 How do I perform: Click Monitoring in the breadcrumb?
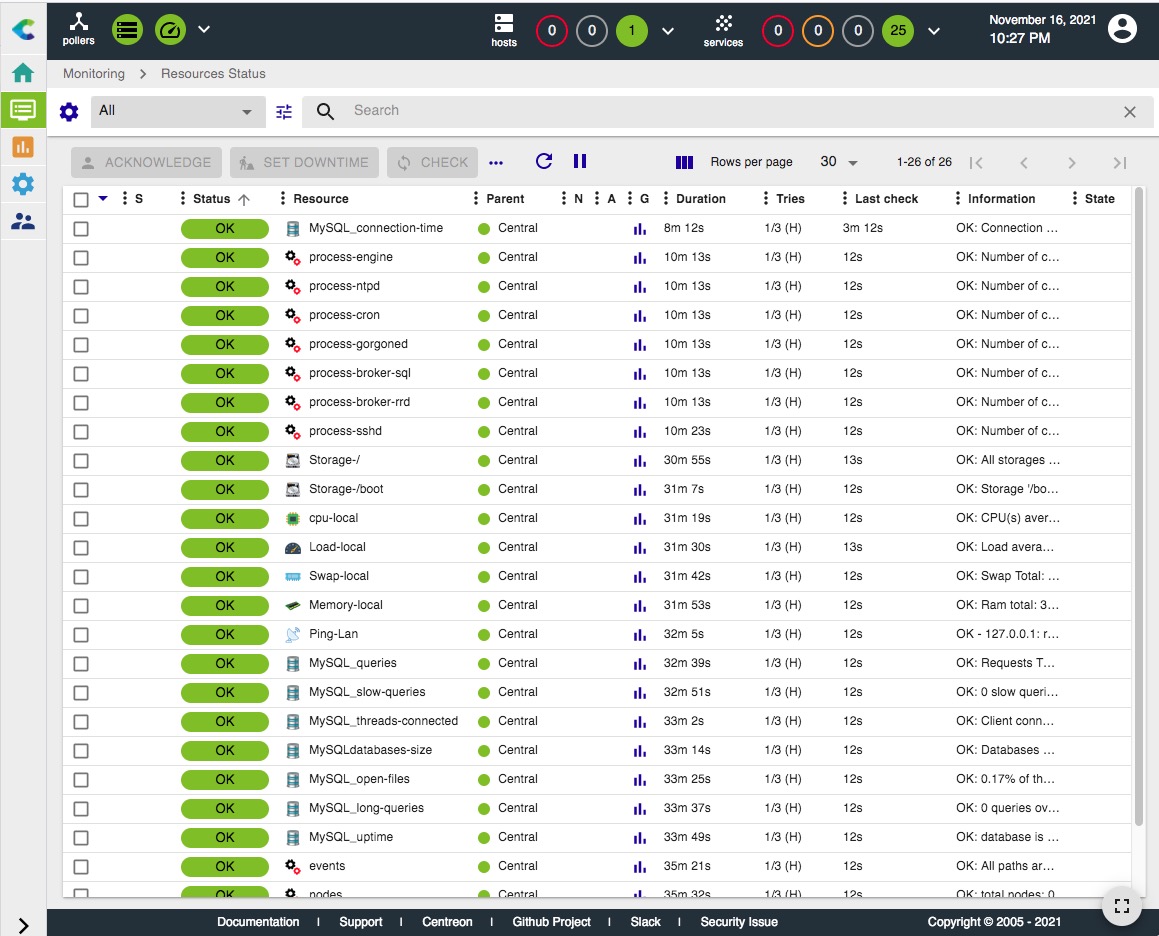94,74
